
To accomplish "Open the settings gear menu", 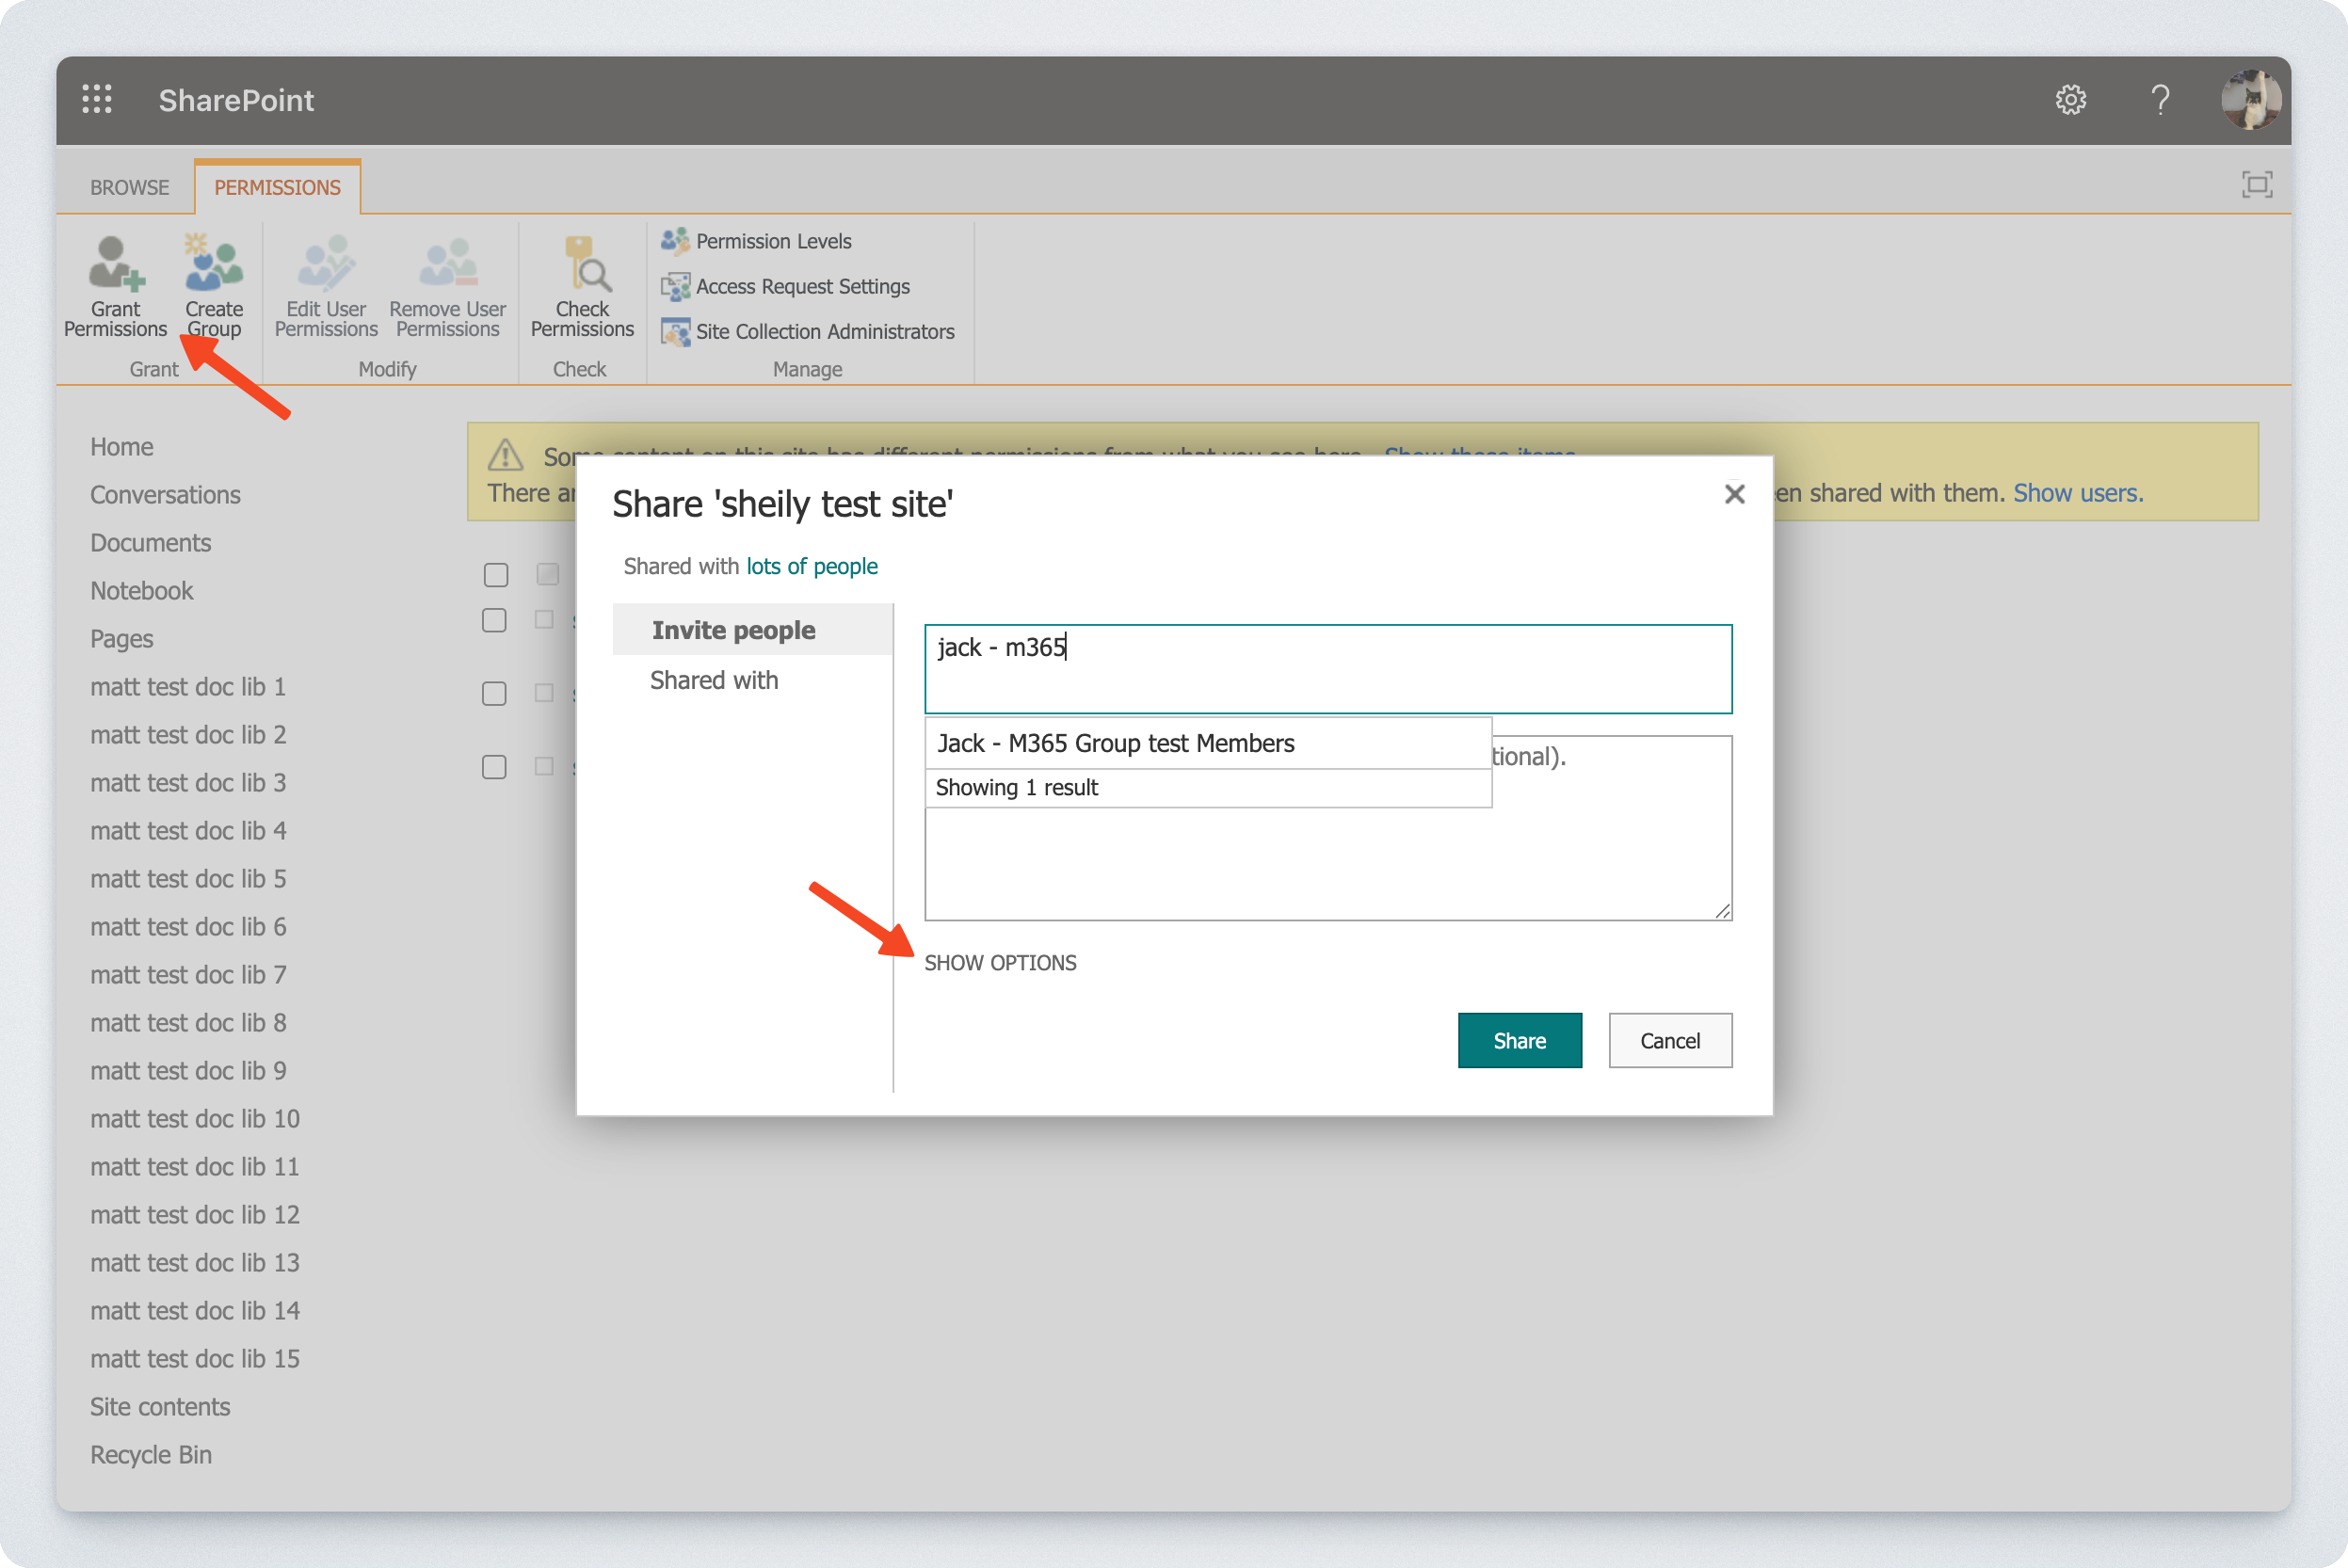I will 2070,100.
